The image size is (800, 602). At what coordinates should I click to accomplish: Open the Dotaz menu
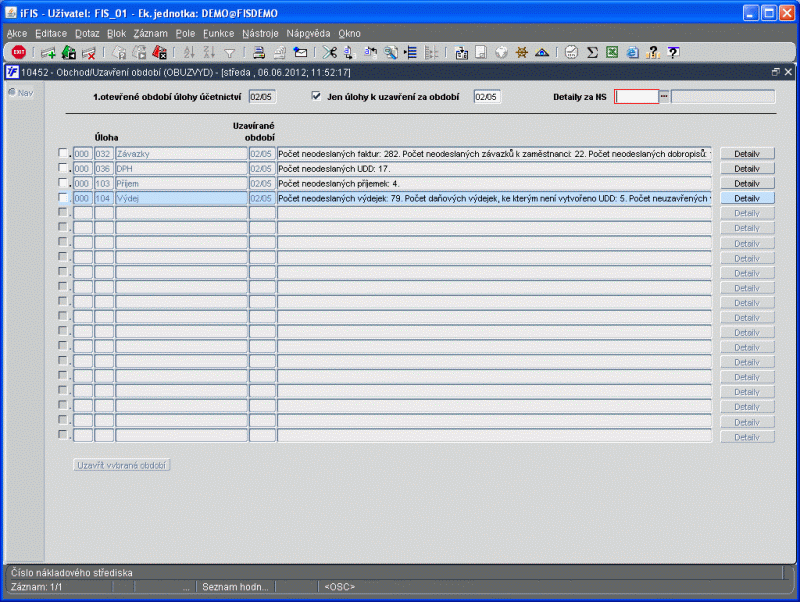click(x=87, y=34)
